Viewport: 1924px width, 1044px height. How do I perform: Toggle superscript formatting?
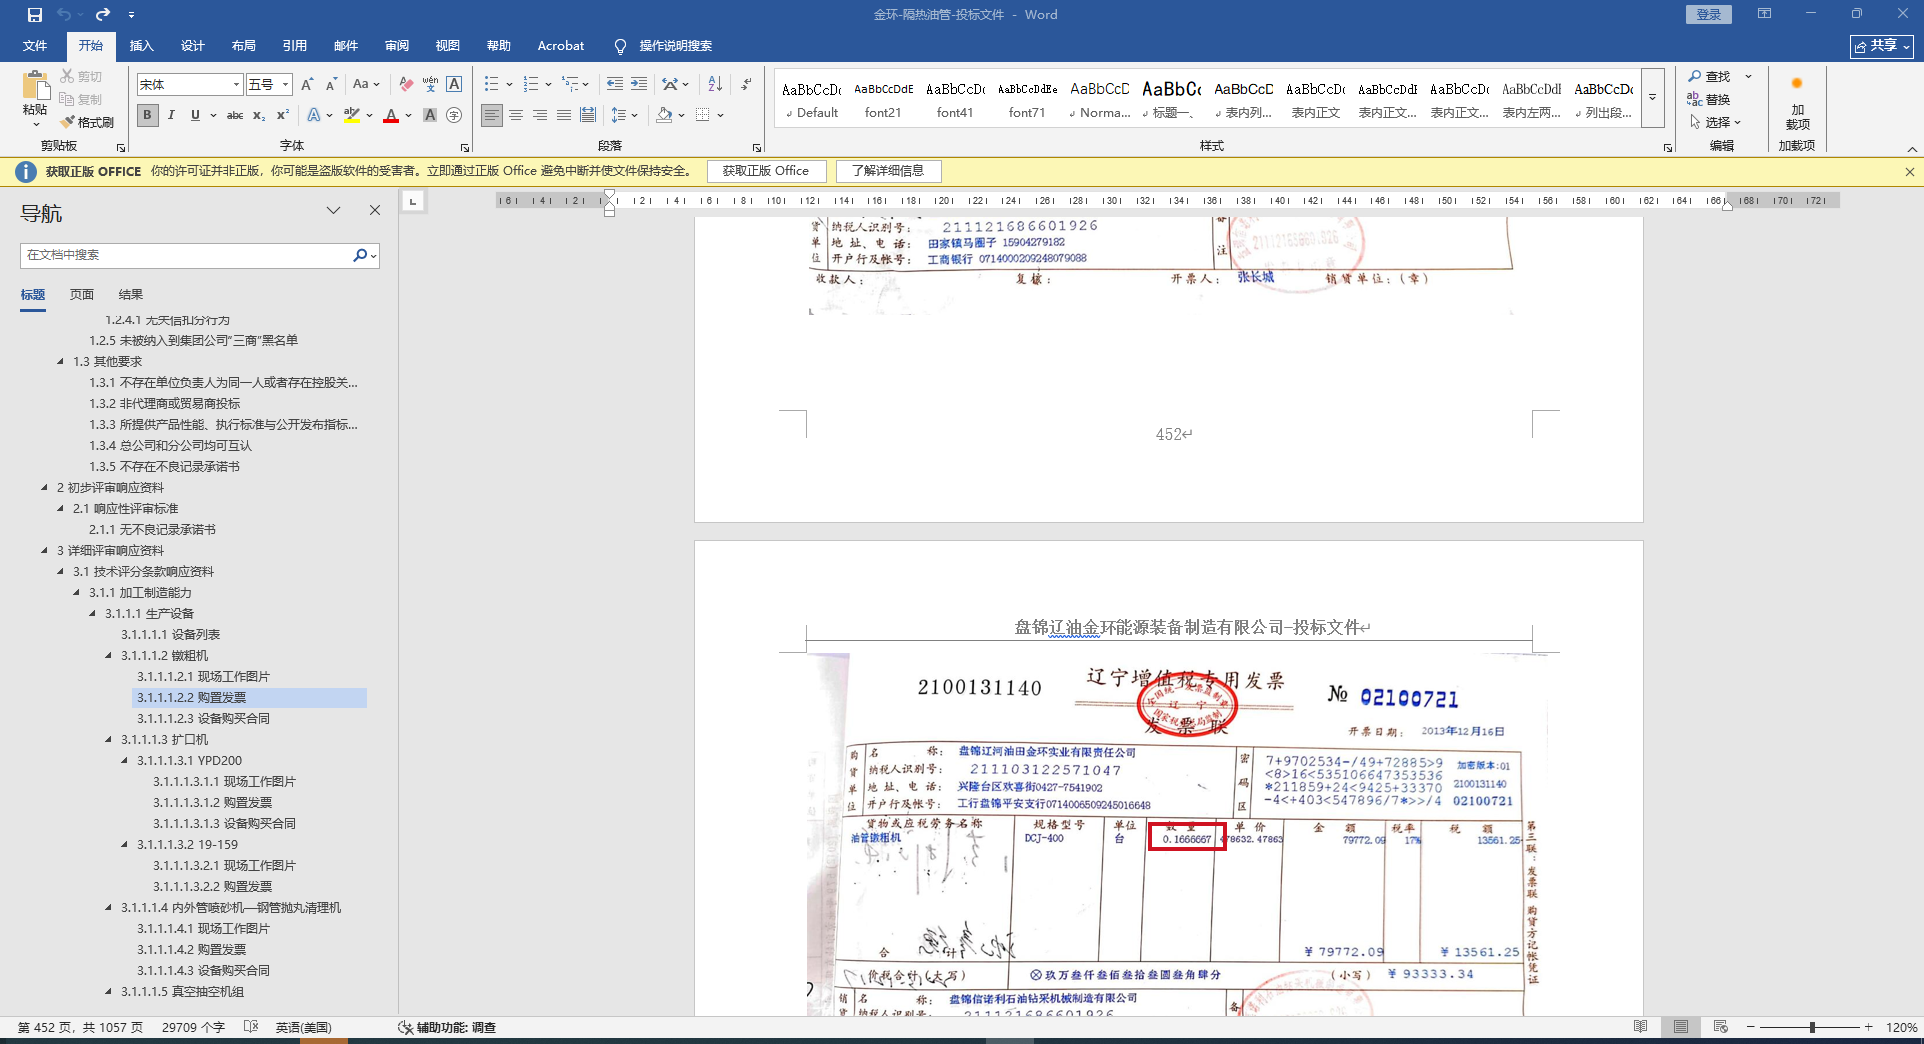pyautogui.click(x=283, y=115)
